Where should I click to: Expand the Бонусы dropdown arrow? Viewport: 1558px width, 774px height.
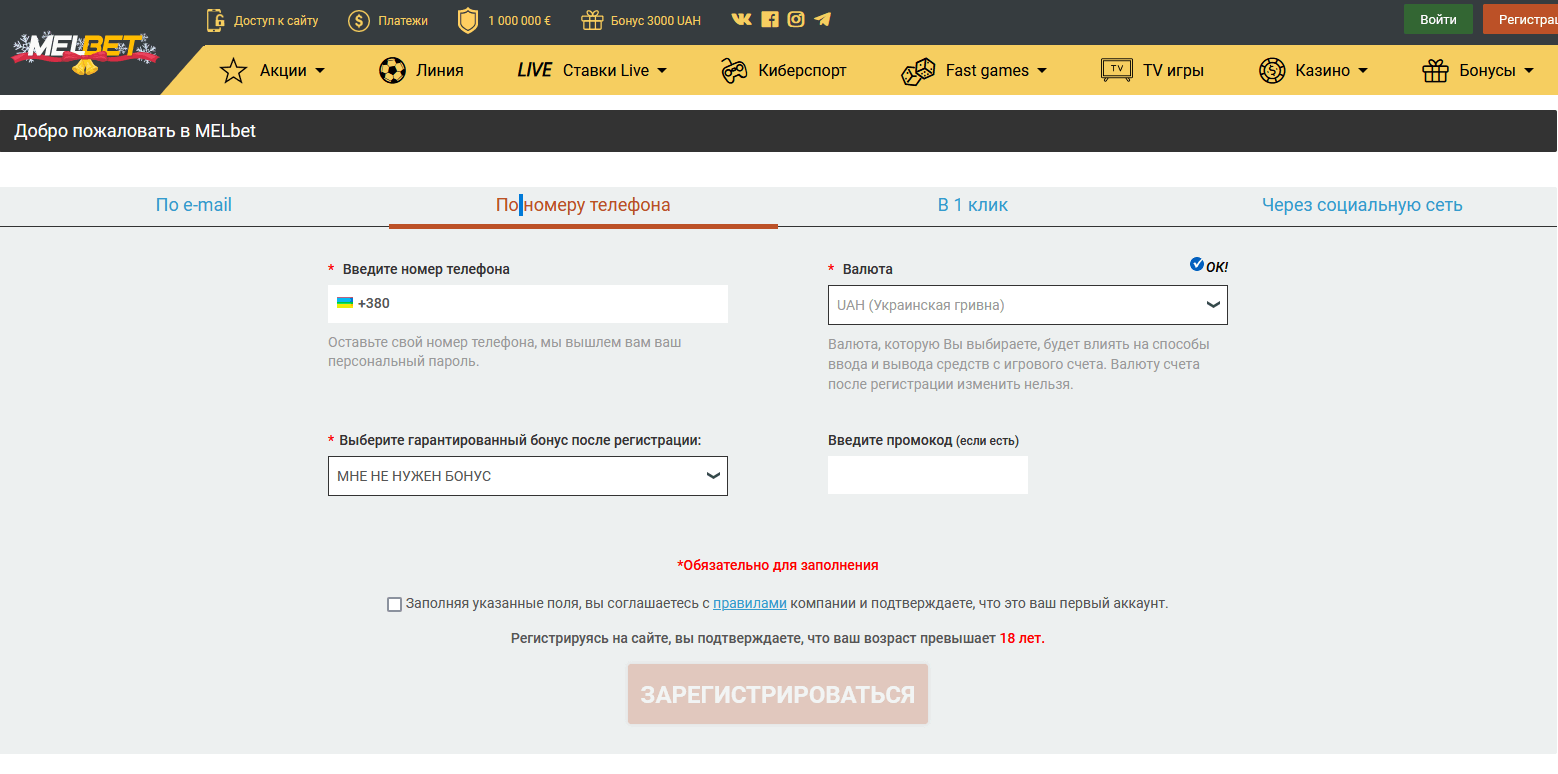[x=1529, y=71]
